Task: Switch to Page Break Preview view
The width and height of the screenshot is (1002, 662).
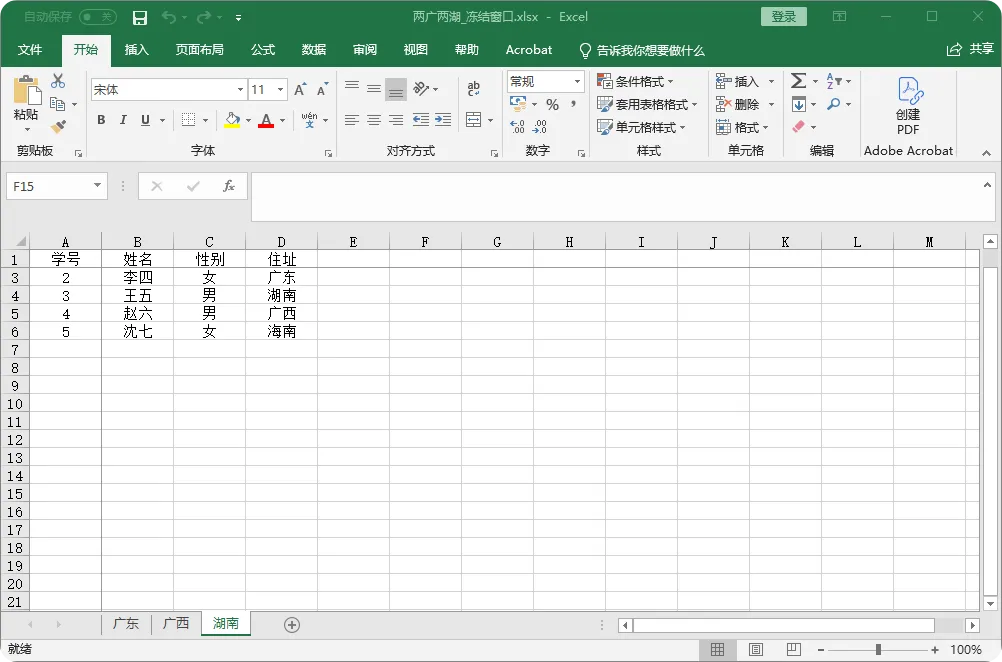Action: pyautogui.click(x=794, y=650)
